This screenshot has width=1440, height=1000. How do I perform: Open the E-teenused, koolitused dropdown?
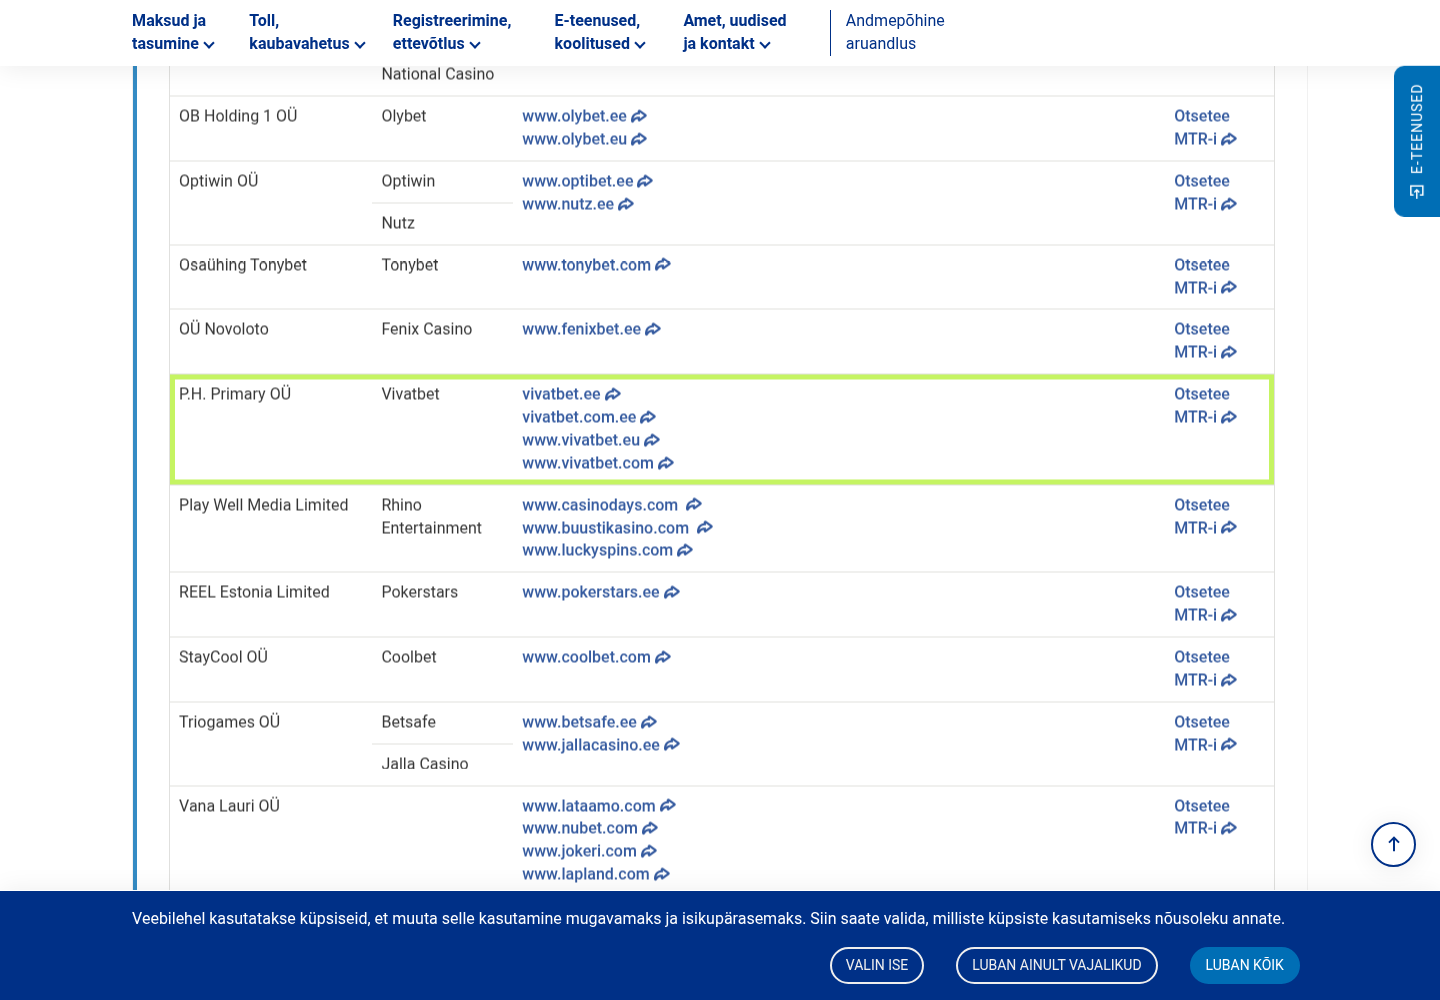(600, 32)
